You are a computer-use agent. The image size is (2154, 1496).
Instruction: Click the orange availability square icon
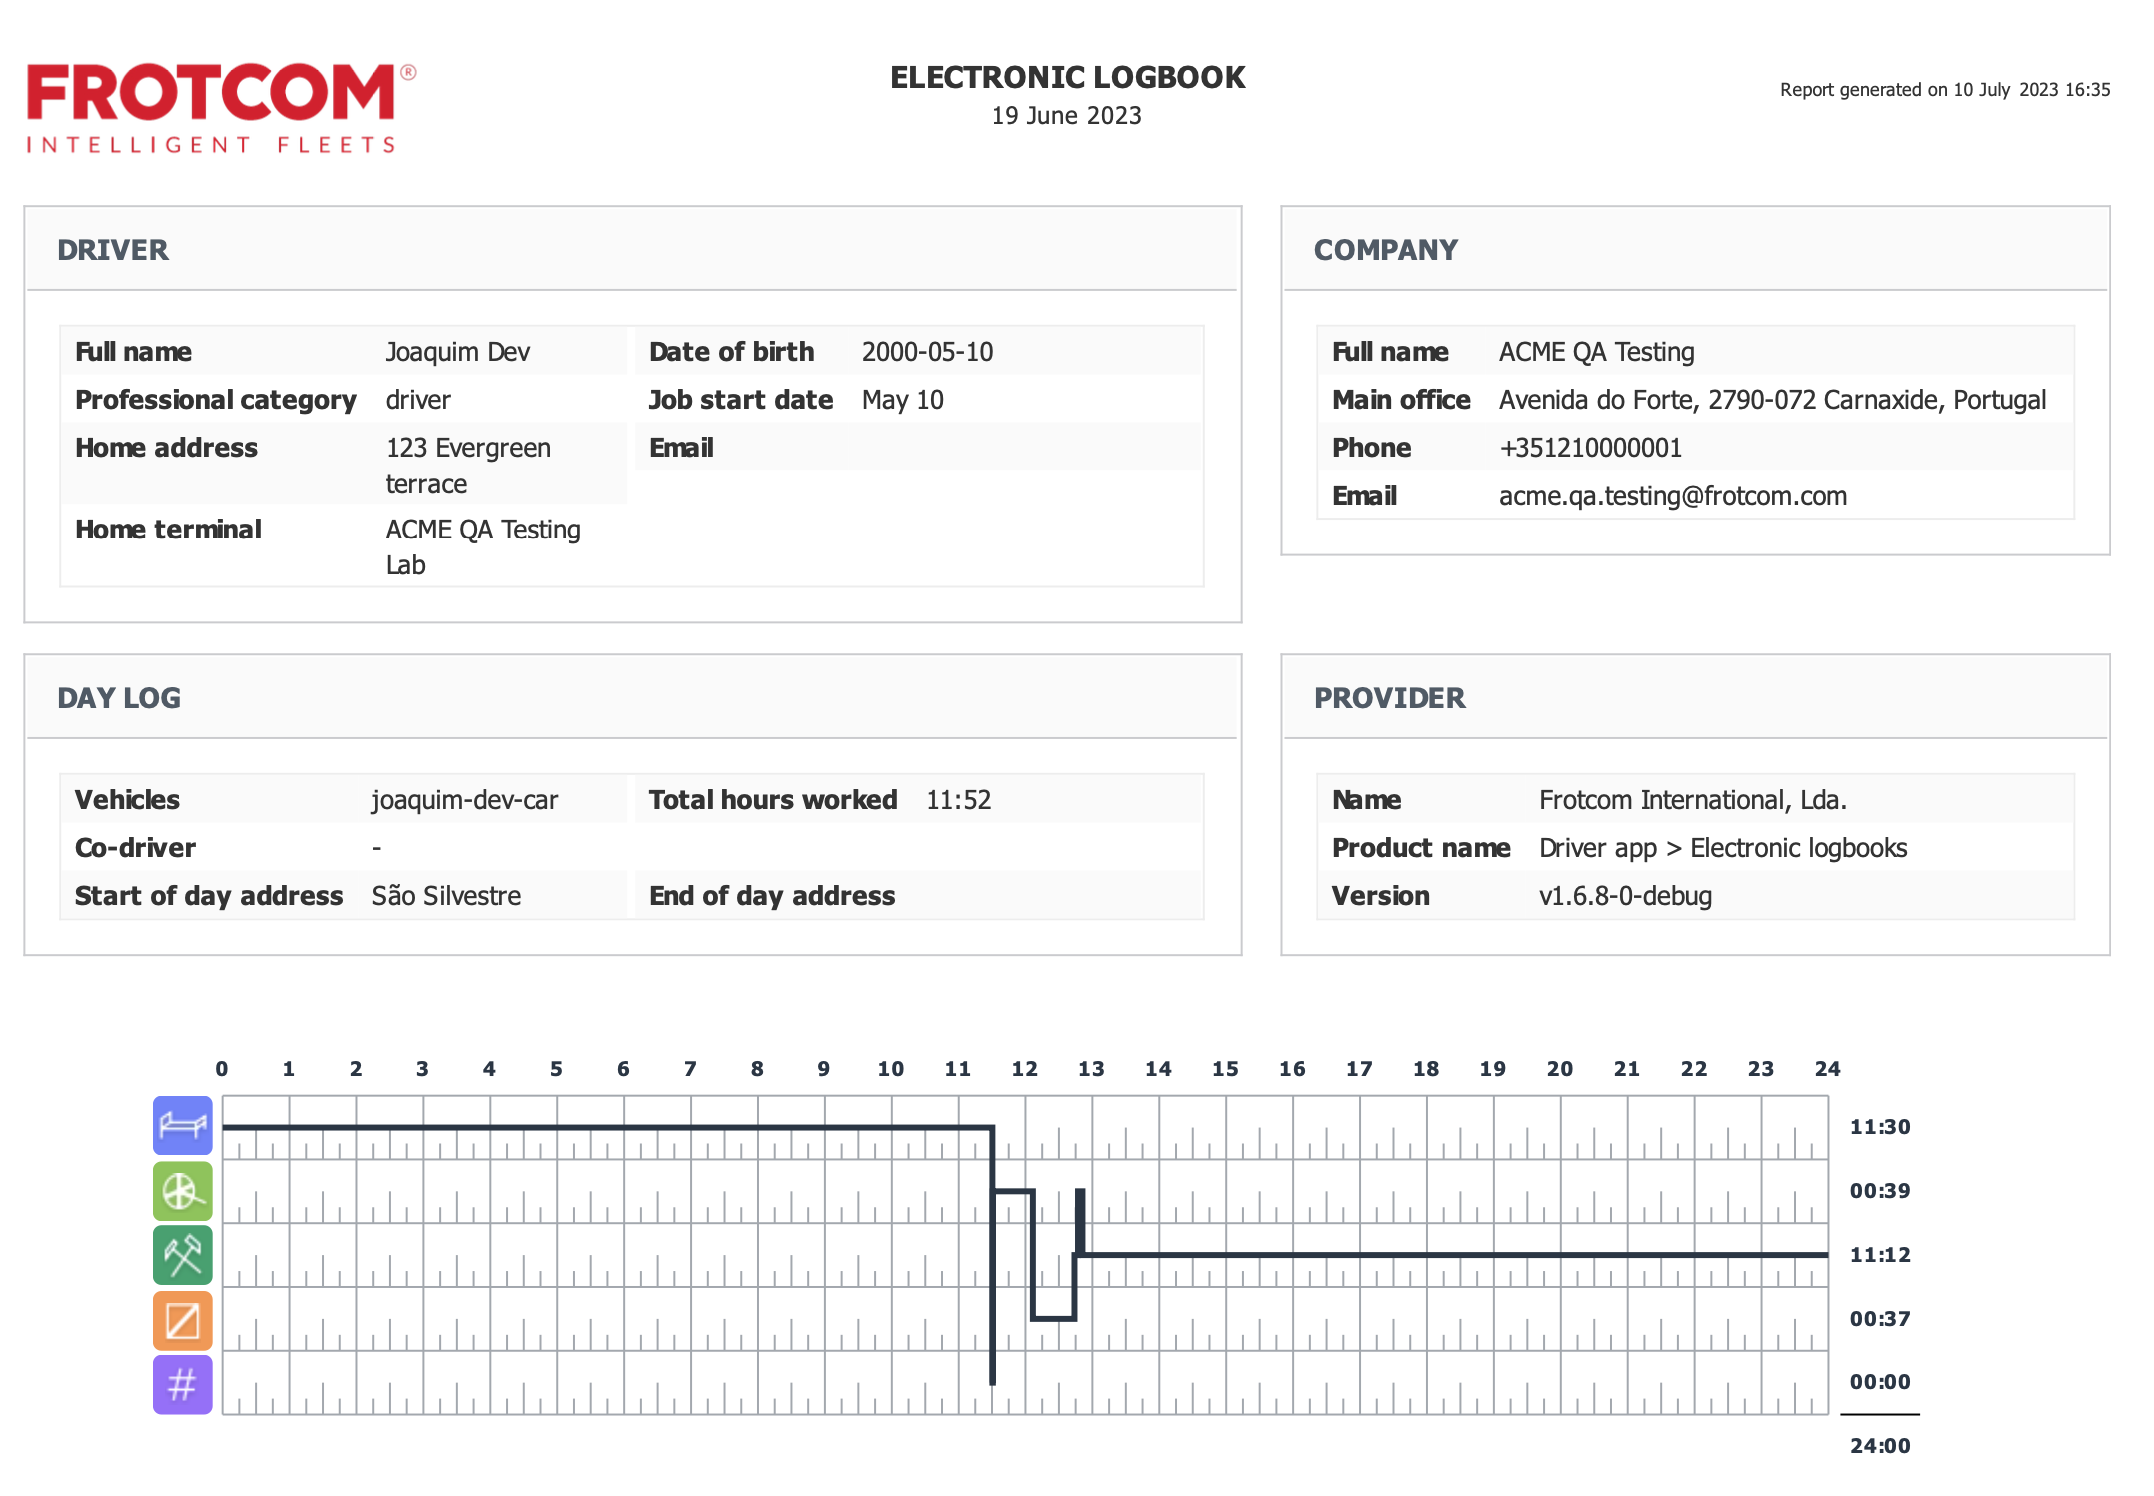coord(182,1320)
